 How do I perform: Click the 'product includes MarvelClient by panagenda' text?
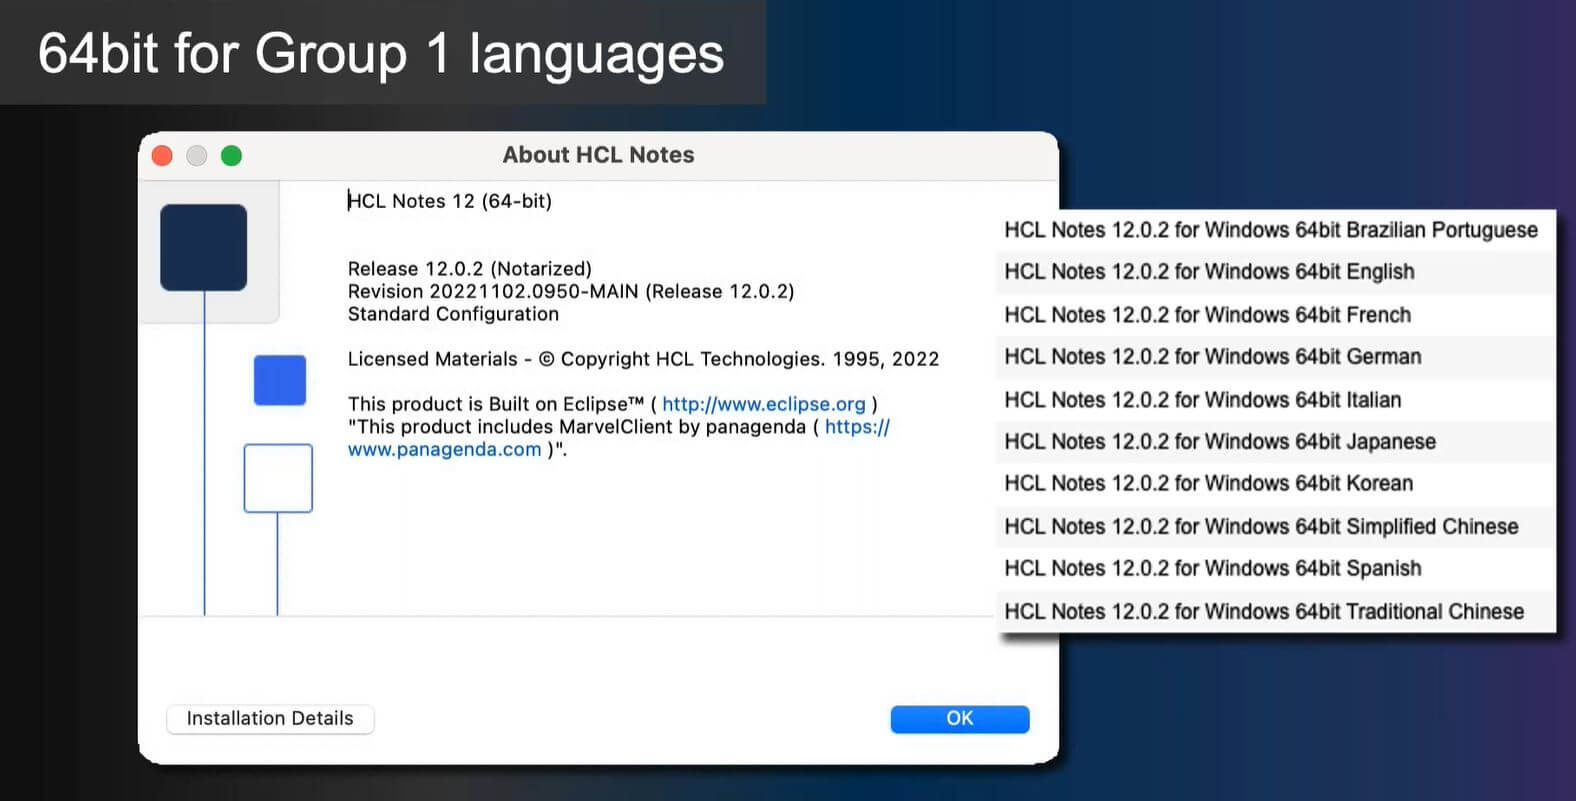(581, 427)
